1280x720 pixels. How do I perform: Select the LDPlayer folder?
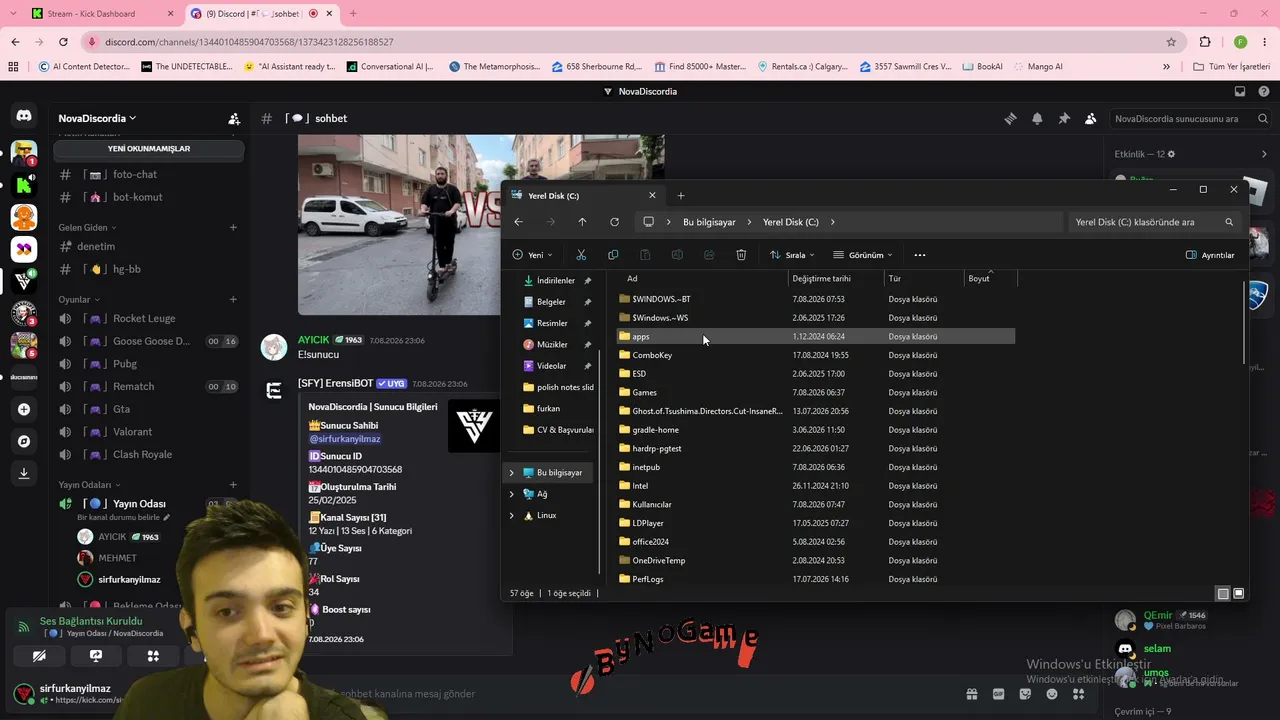click(x=815, y=523)
